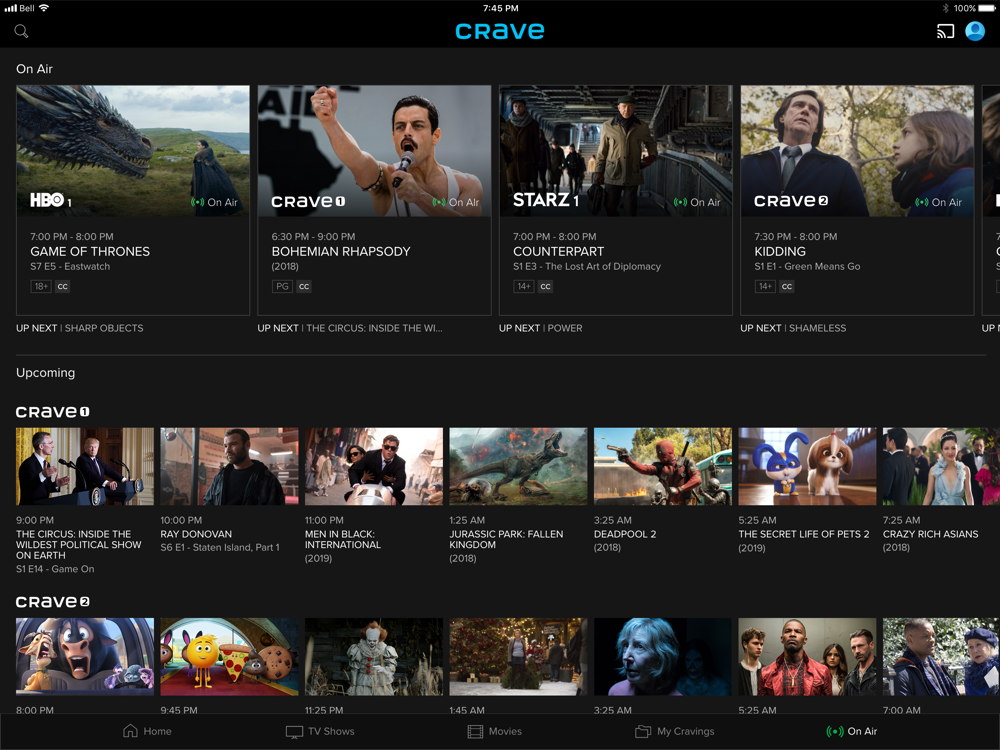1000x750 pixels.
Task: Tap the Crave 1 logo in Upcoming section
Action: click(x=53, y=412)
